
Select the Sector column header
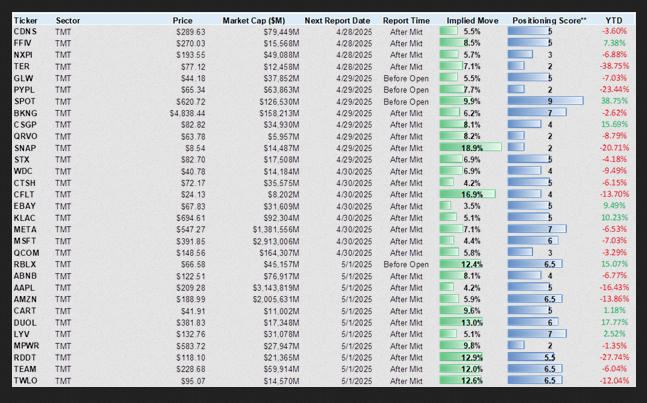[x=68, y=21]
